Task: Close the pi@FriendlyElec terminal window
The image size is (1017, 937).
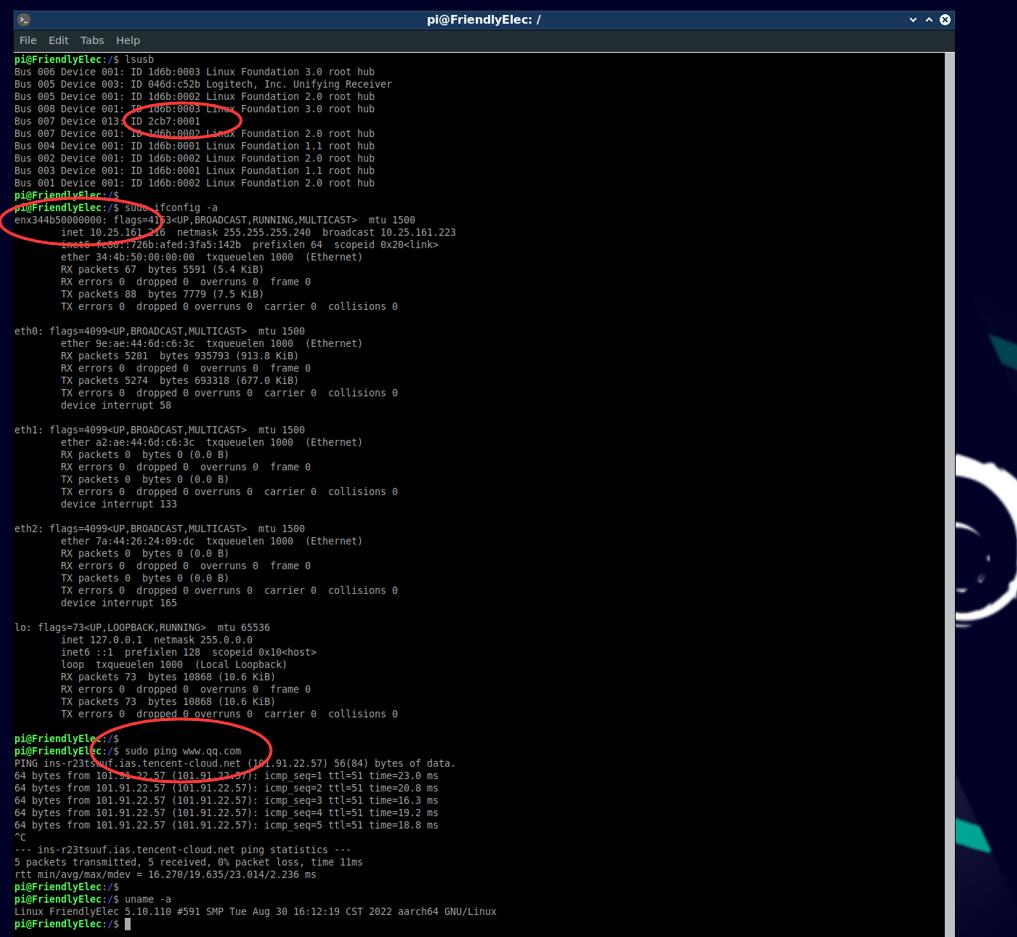Action: [945, 19]
